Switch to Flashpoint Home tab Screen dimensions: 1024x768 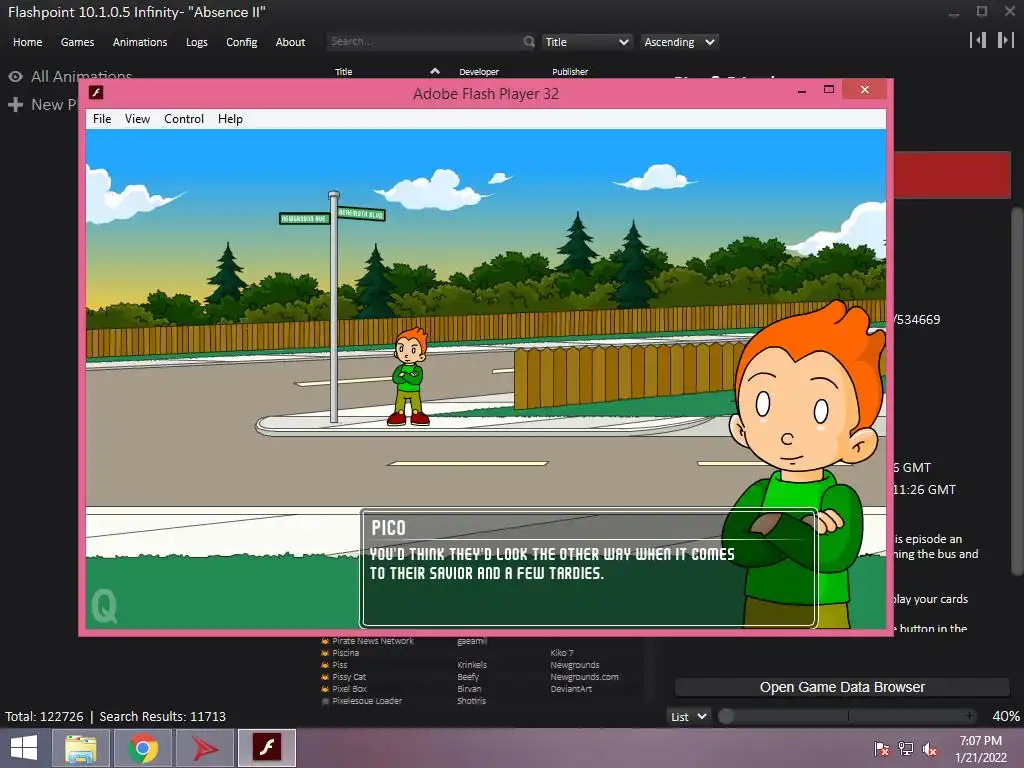tap(27, 42)
